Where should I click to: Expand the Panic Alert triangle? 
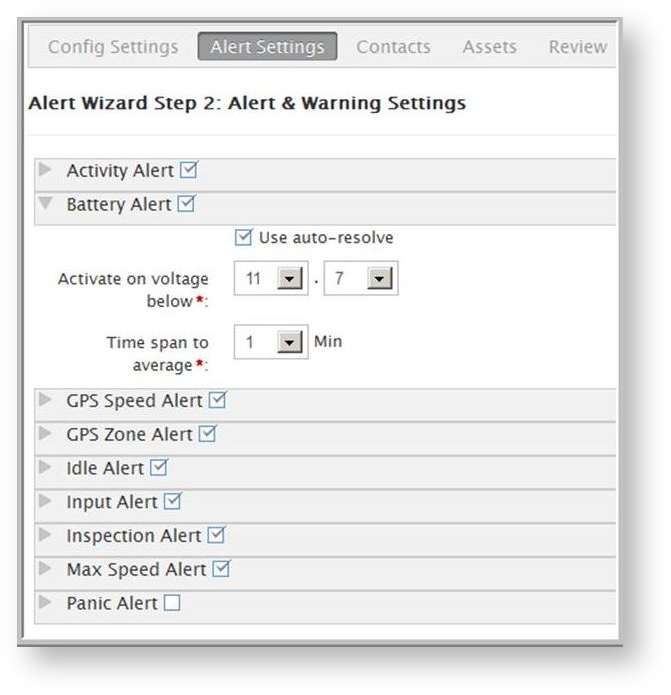click(x=45, y=602)
